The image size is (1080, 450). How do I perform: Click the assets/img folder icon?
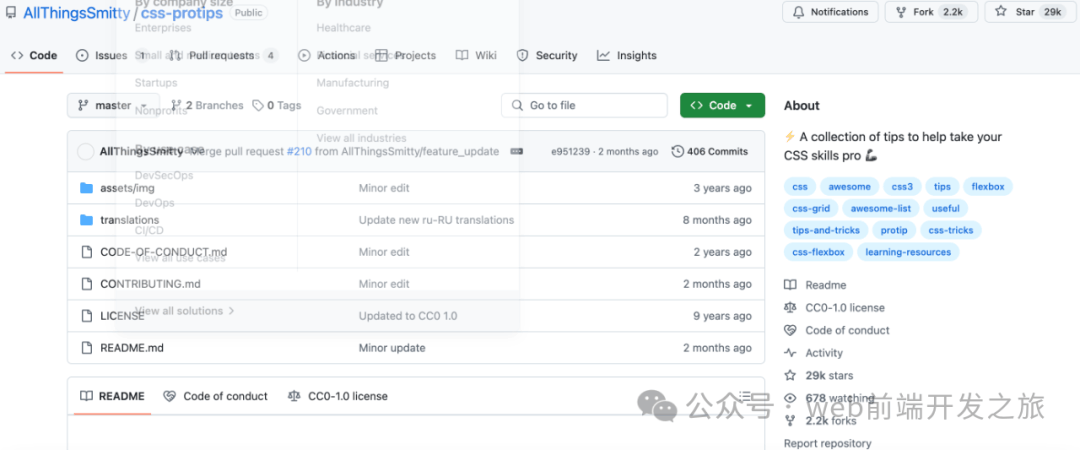[x=86, y=188]
